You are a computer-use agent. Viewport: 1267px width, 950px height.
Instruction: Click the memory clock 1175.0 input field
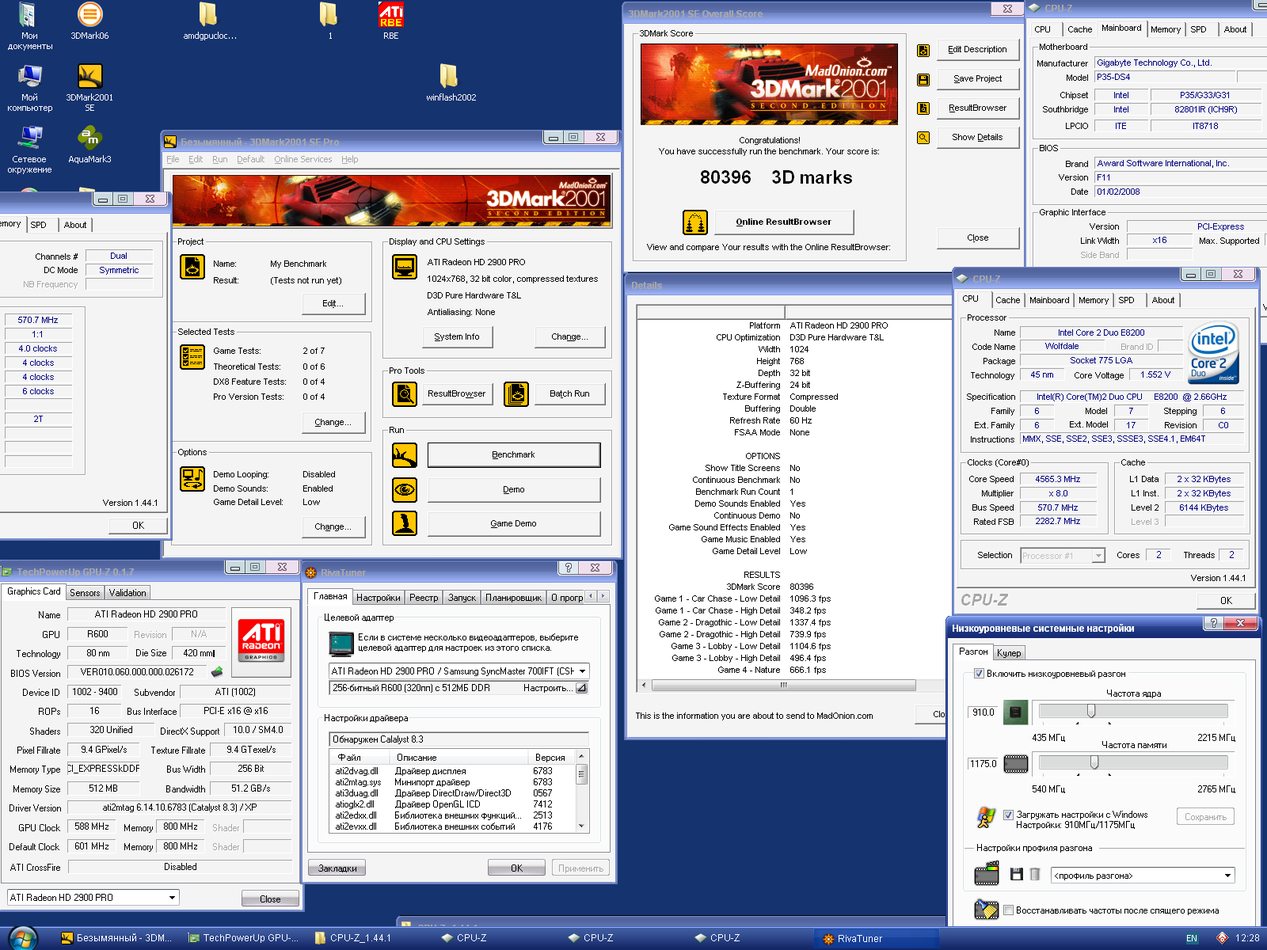[983, 764]
